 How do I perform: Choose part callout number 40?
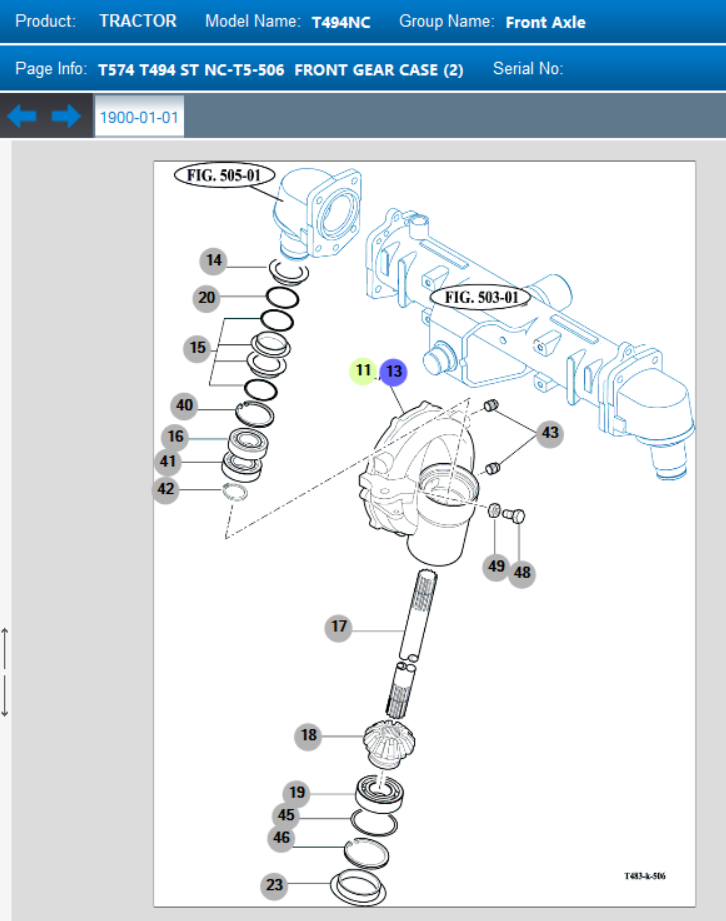tap(184, 406)
